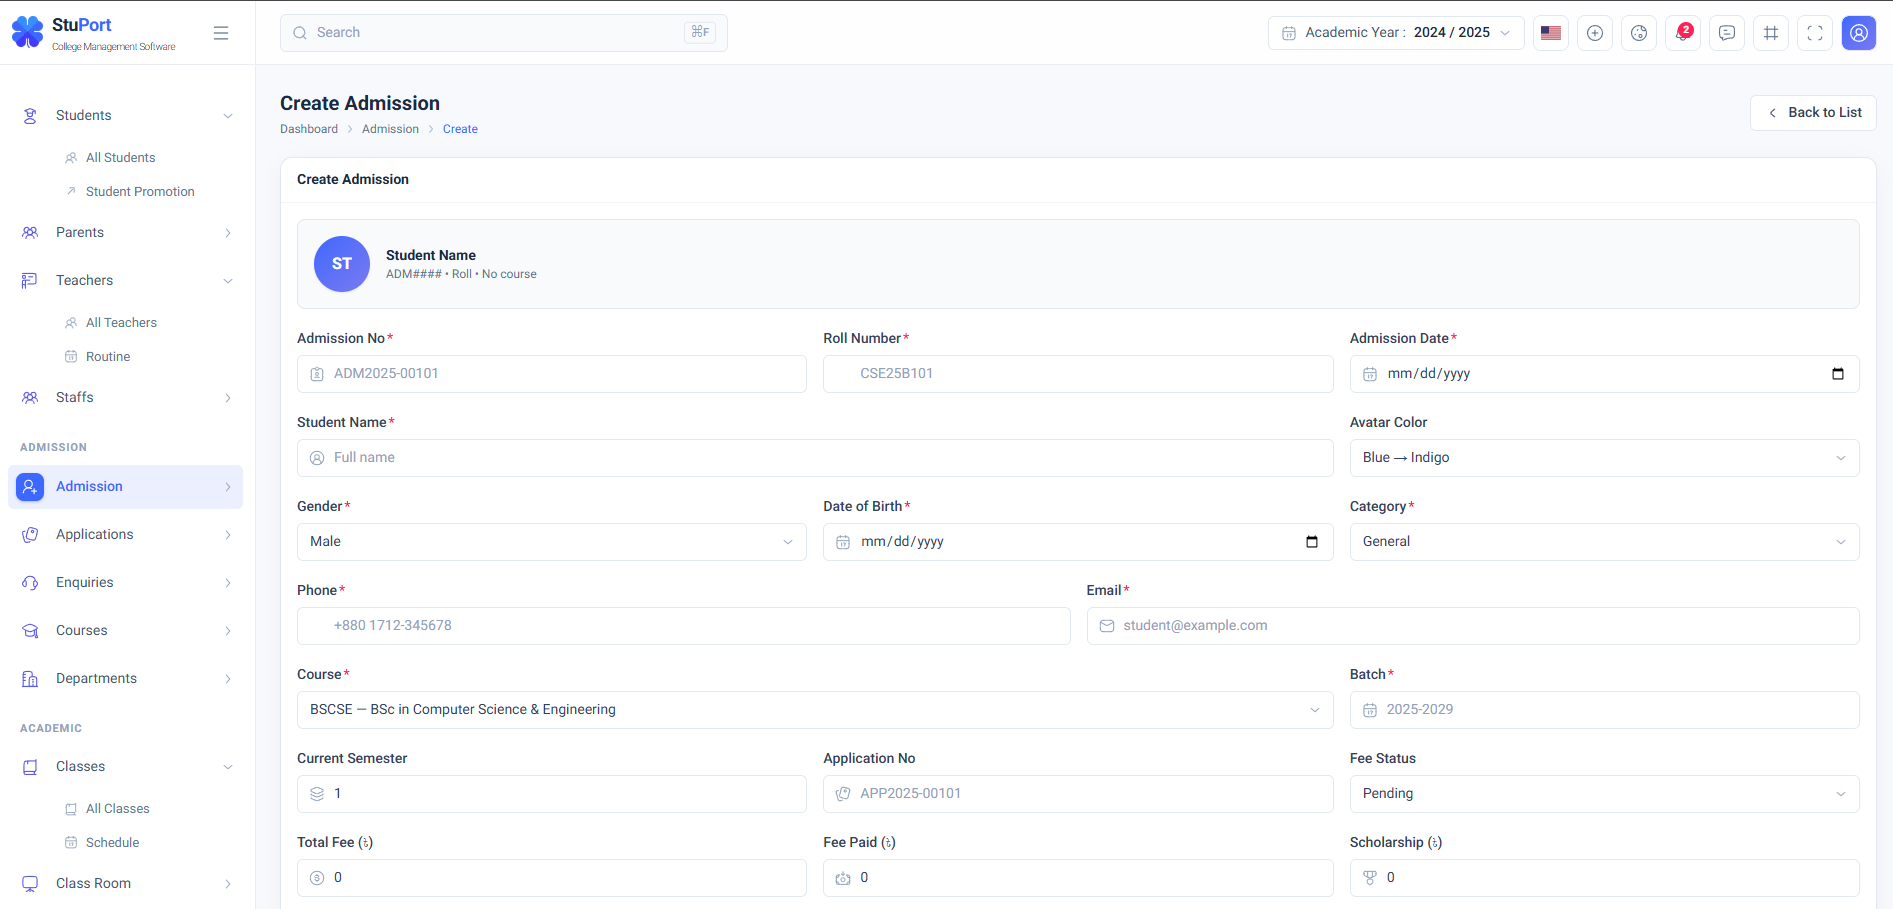Click the Enquiries headset icon
This screenshot has width=1893, height=909.
tap(30, 583)
